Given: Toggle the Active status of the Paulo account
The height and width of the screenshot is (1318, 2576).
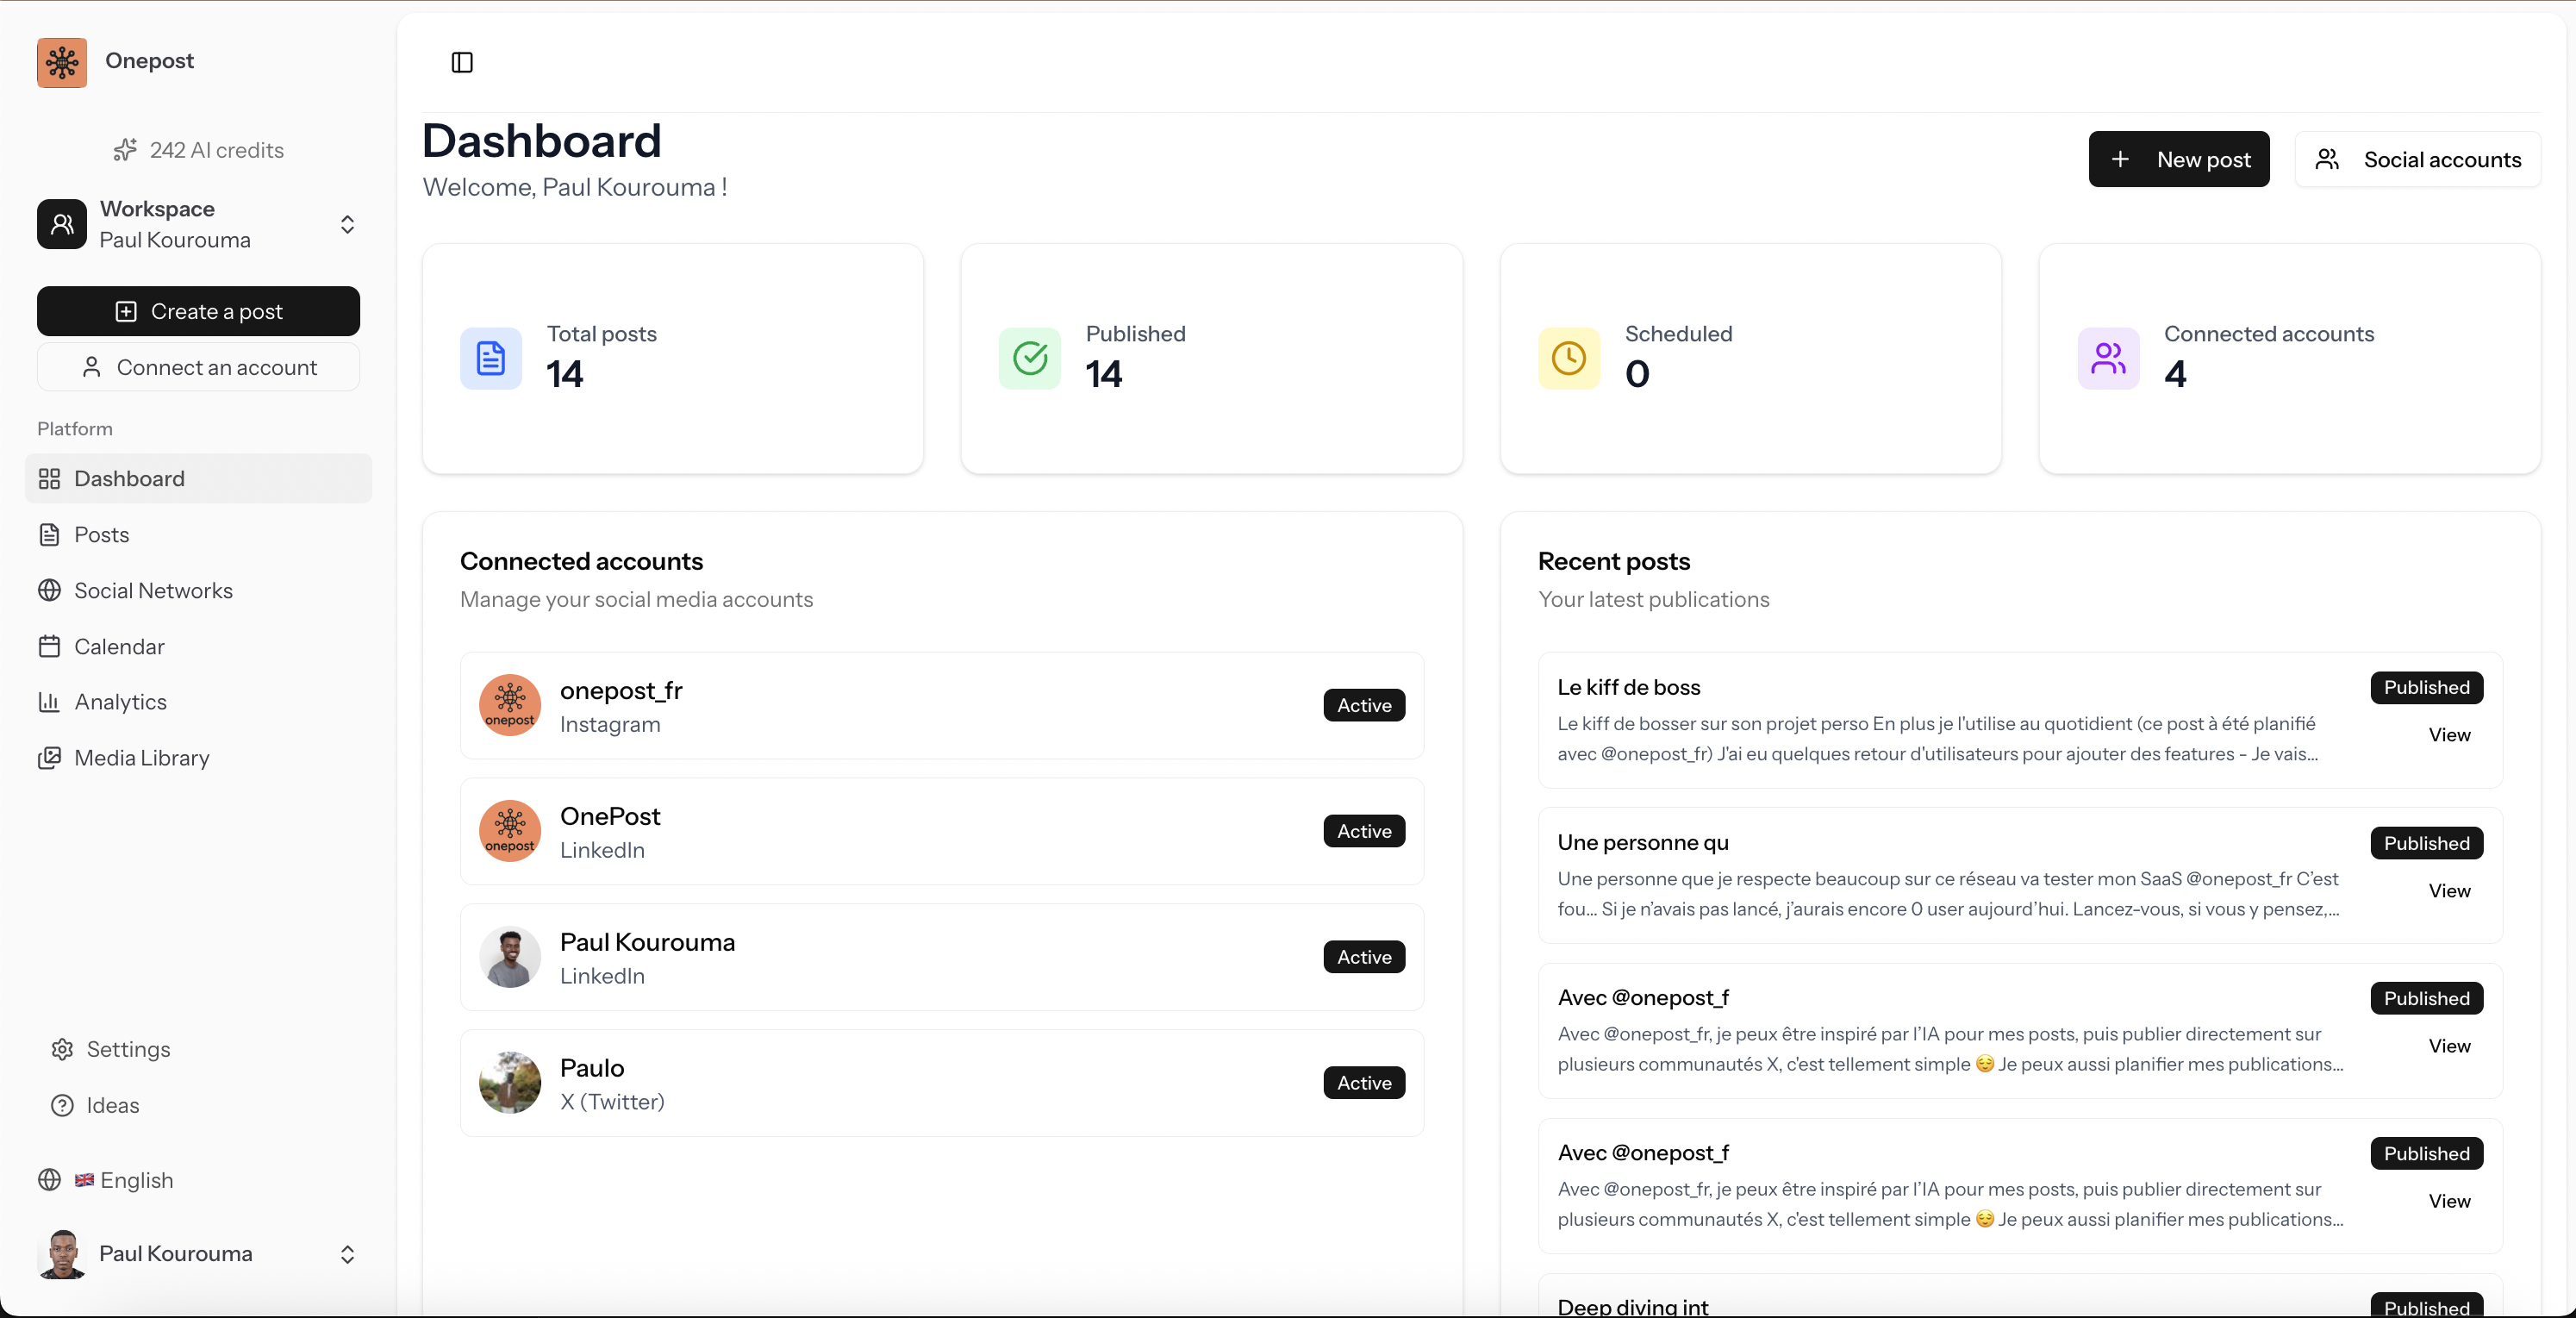Looking at the screenshot, I should (x=1363, y=1082).
